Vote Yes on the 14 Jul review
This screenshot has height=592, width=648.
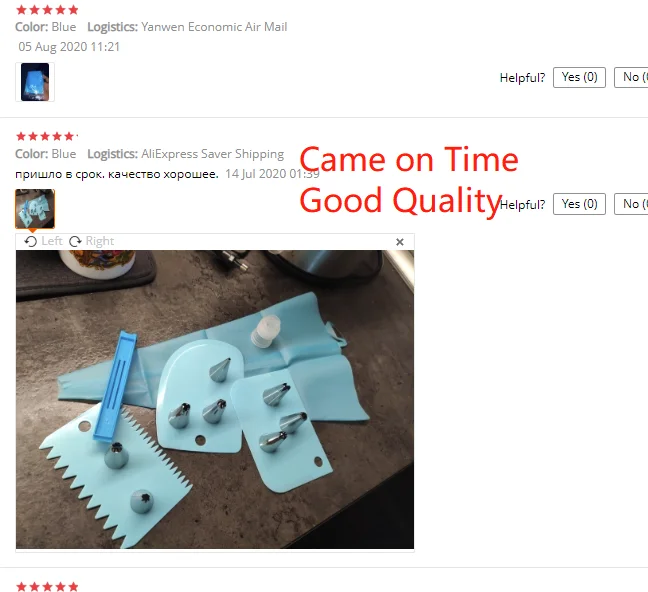[579, 204]
